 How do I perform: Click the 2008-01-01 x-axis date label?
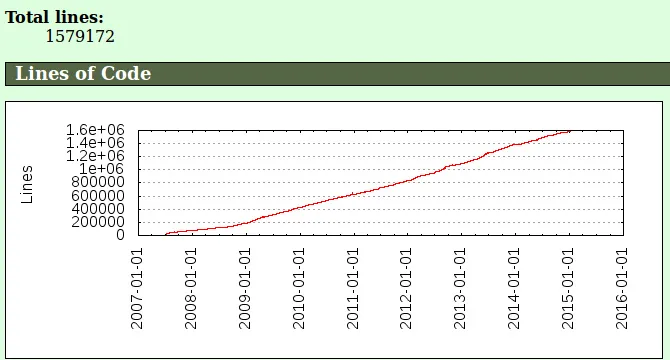coord(191,289)
